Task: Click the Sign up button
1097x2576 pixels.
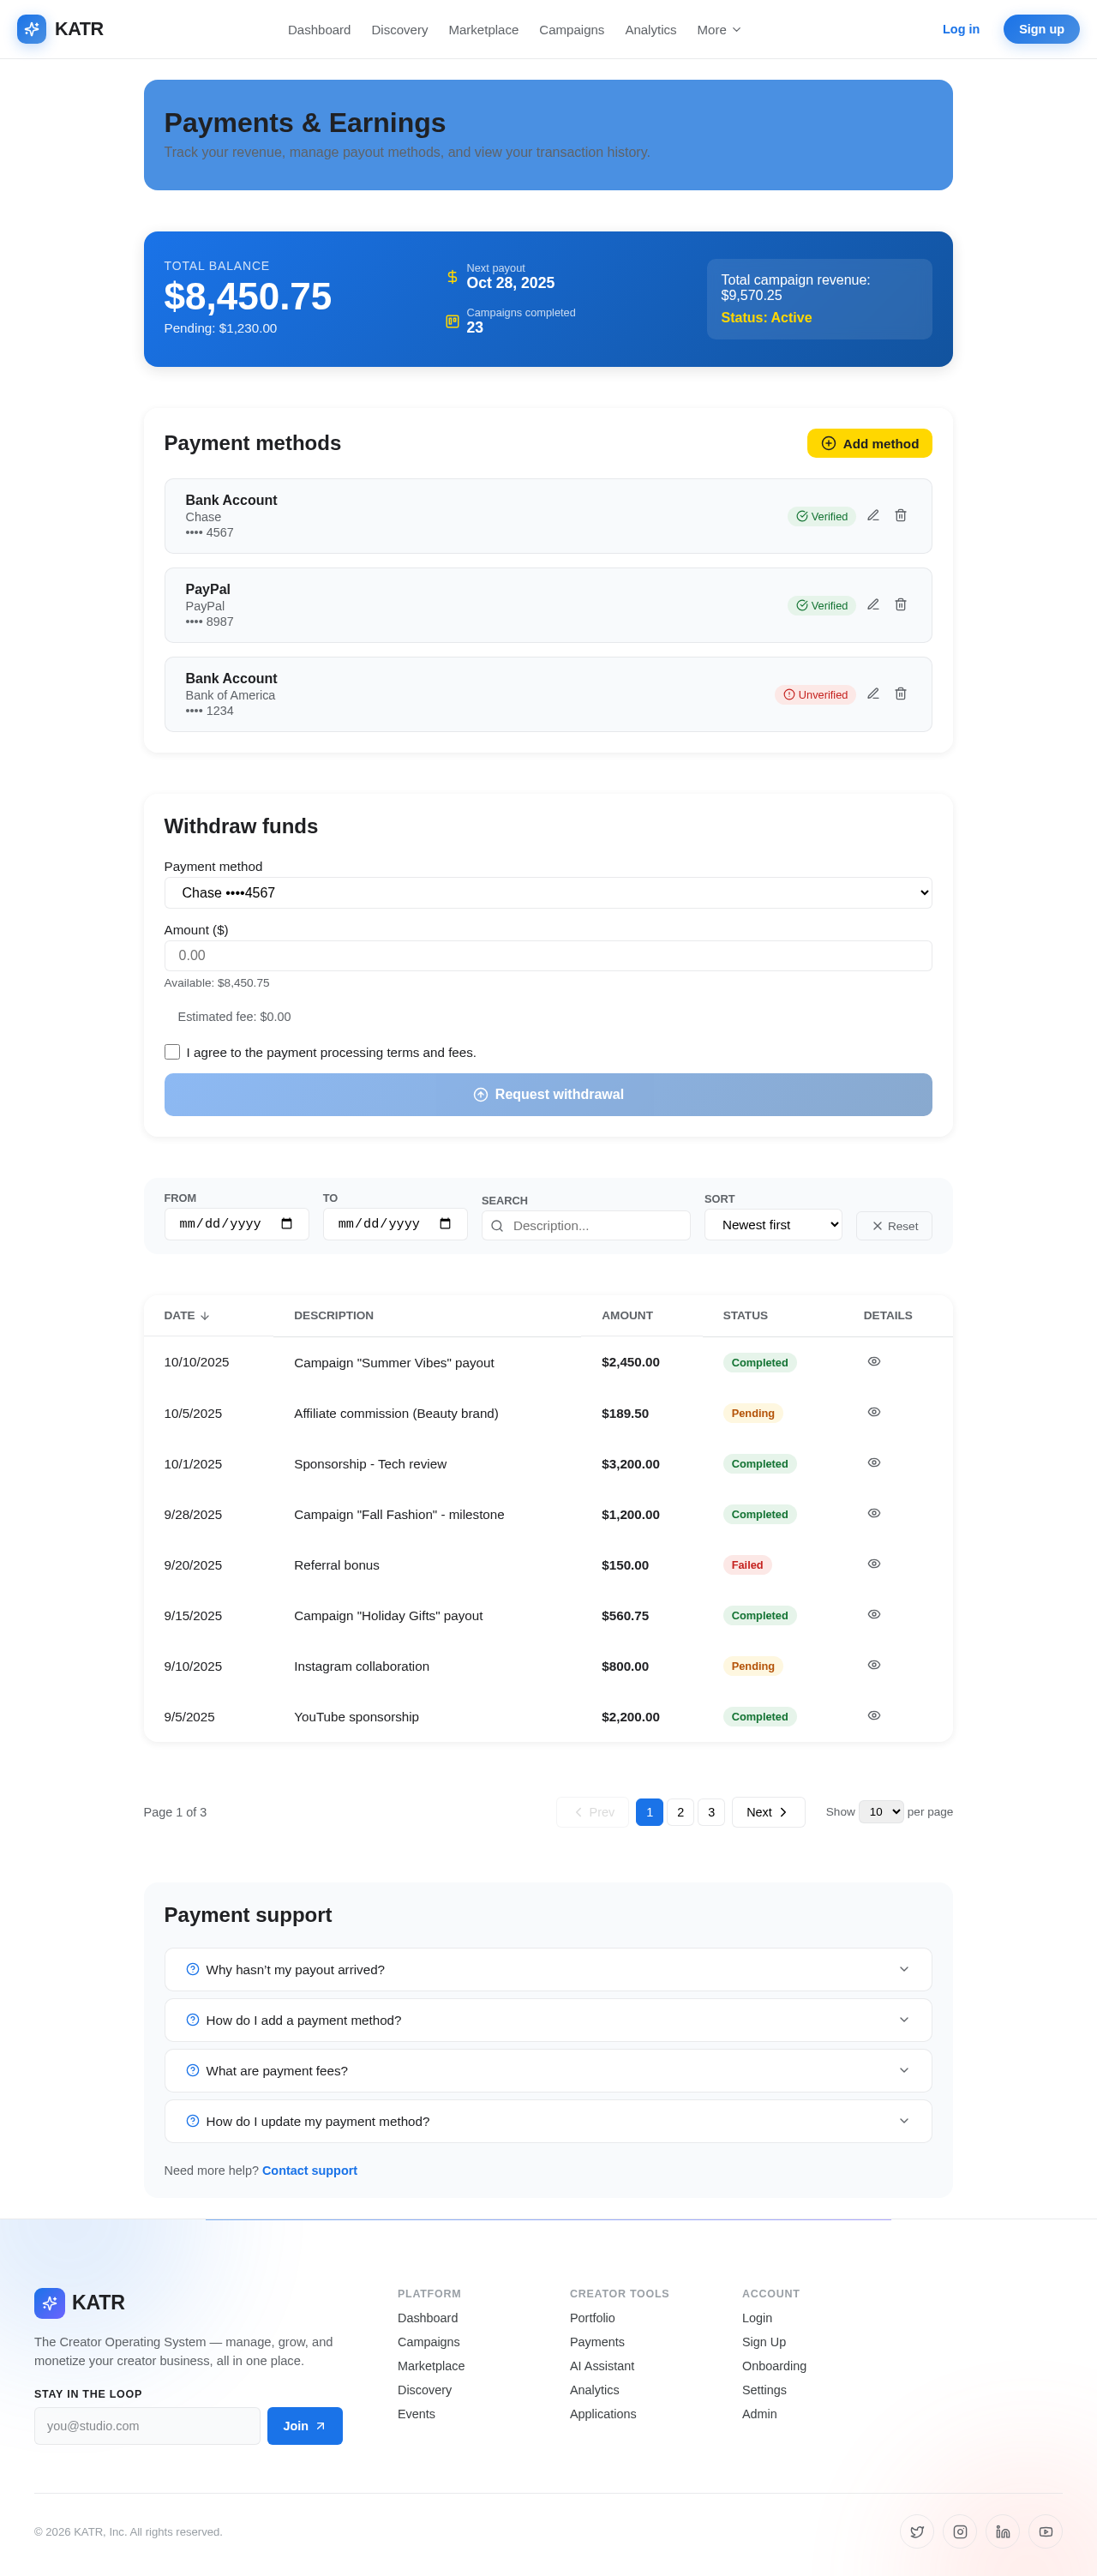Action: (1041, 29)
